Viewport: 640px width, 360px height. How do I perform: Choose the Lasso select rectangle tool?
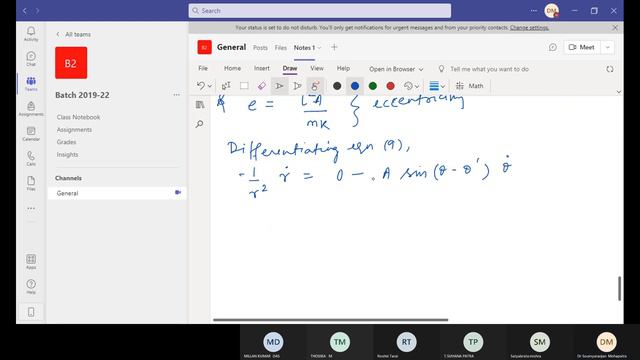click(x=244, y=86)
